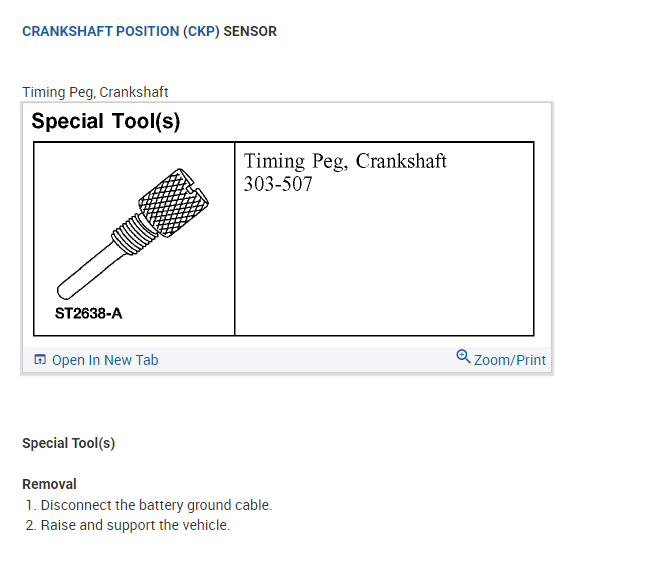Click the 'Timing Peg, Crankshaft' caption above the image
Viewport: 660px width, 569px height.
[x=95, y=92]
